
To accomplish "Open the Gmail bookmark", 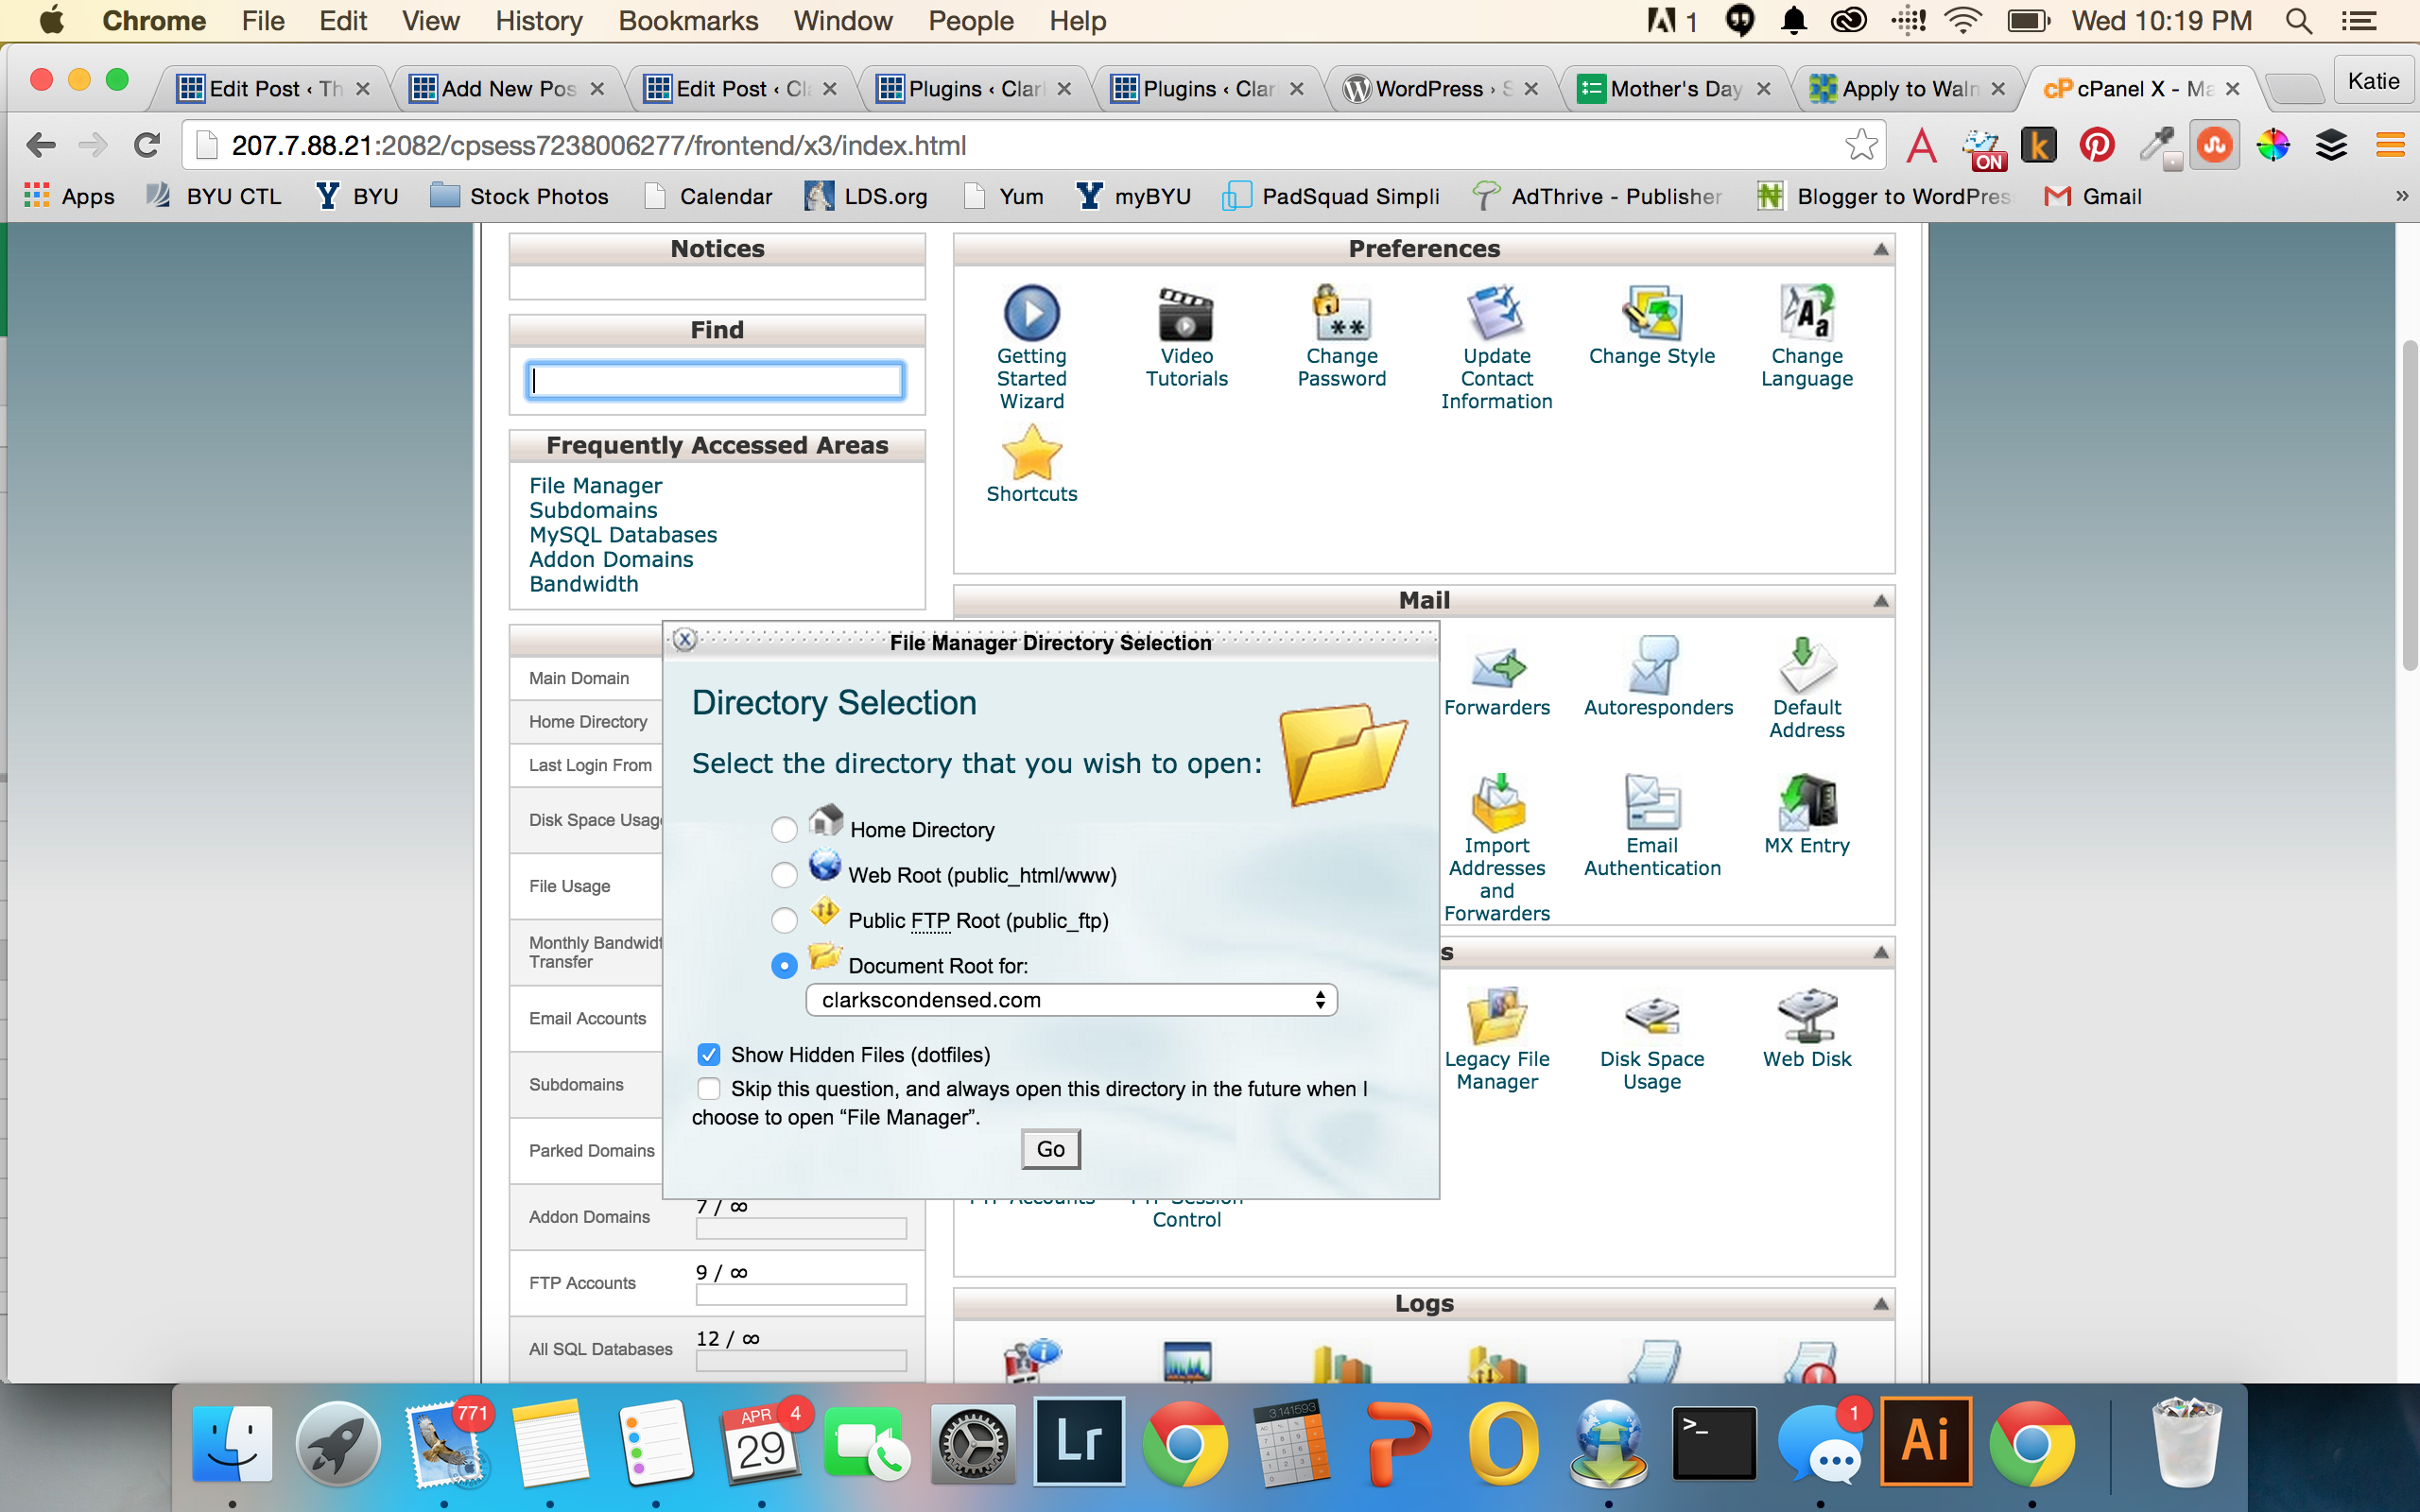I will [2093, 196].
